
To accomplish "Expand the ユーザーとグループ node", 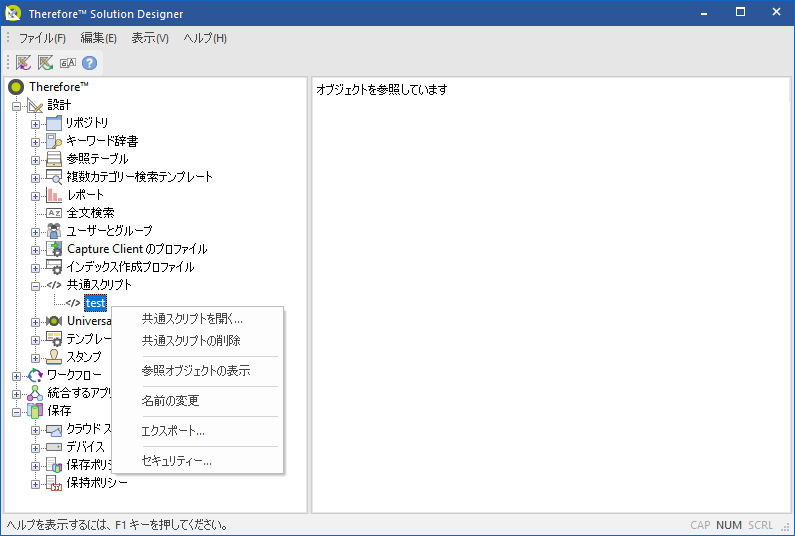I will point(35,232).
